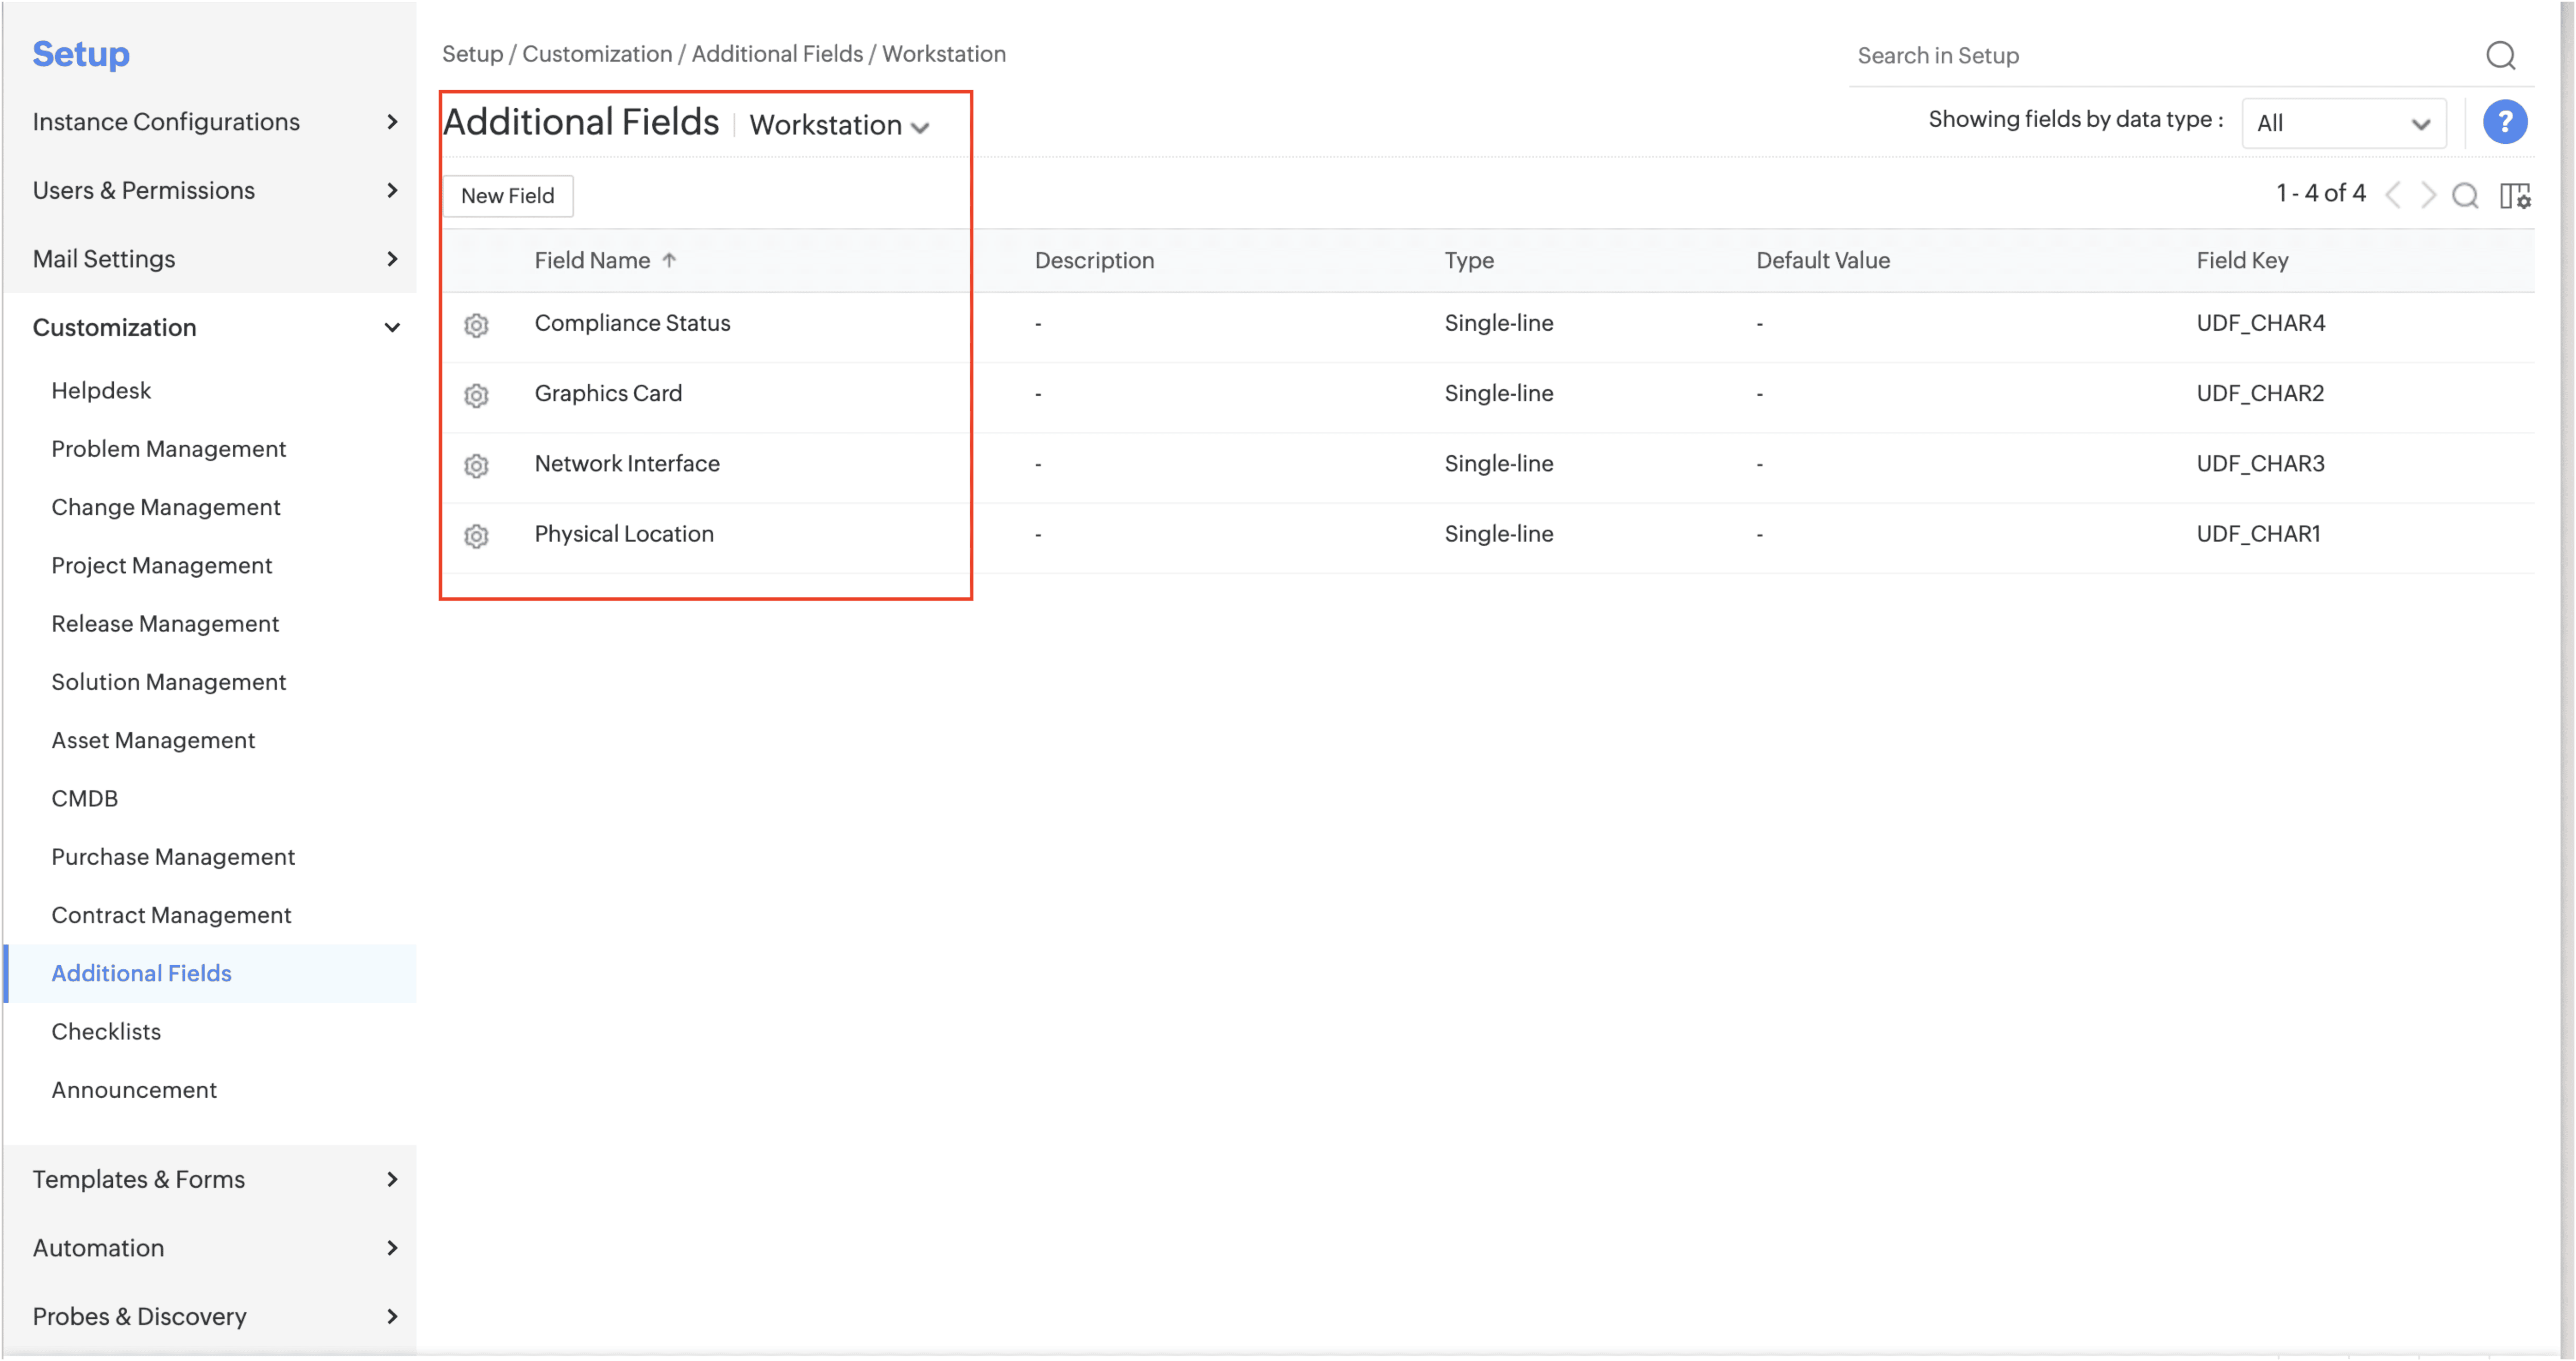Go to next page arrow

[x=2428, y=194]
